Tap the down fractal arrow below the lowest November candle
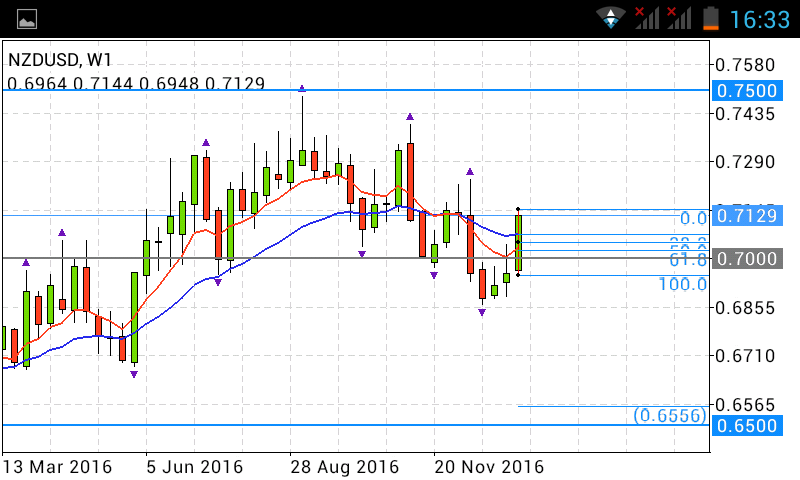Image resolution: width=800 pixels, height=480 pixels. point(482,313)
